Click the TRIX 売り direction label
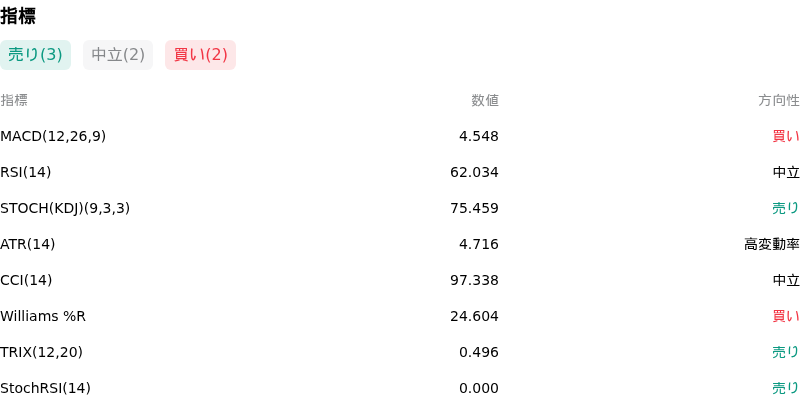The image size is (800, 398). pos(786,352)
